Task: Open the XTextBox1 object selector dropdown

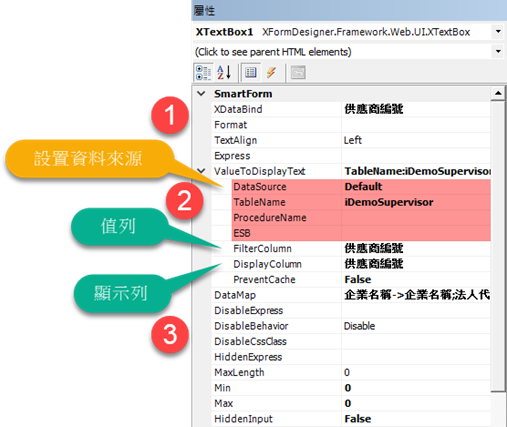Action: click(498, 32)
